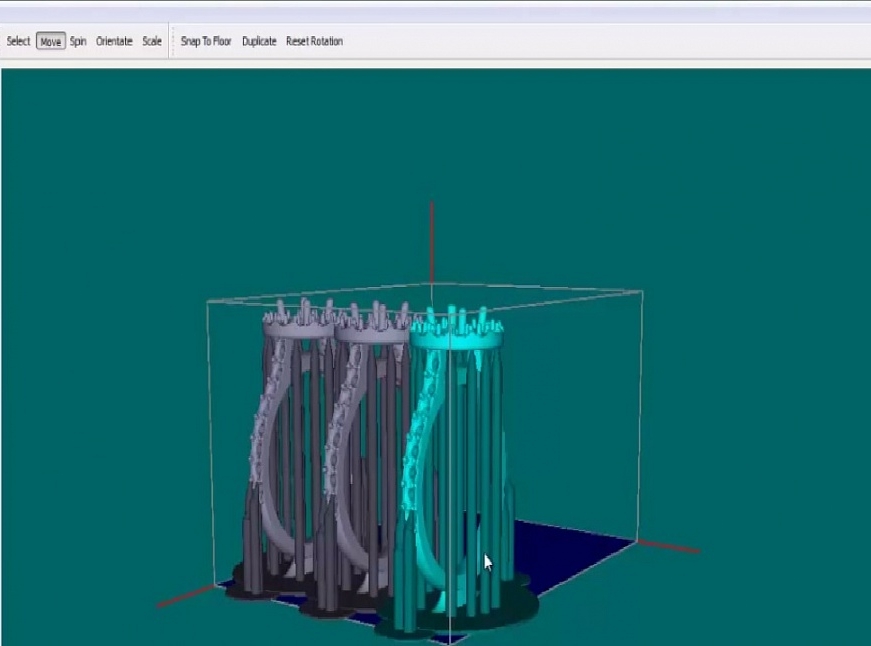
Task: Click the top crown ring of the leftmost gray model
Action: point(298,327)
